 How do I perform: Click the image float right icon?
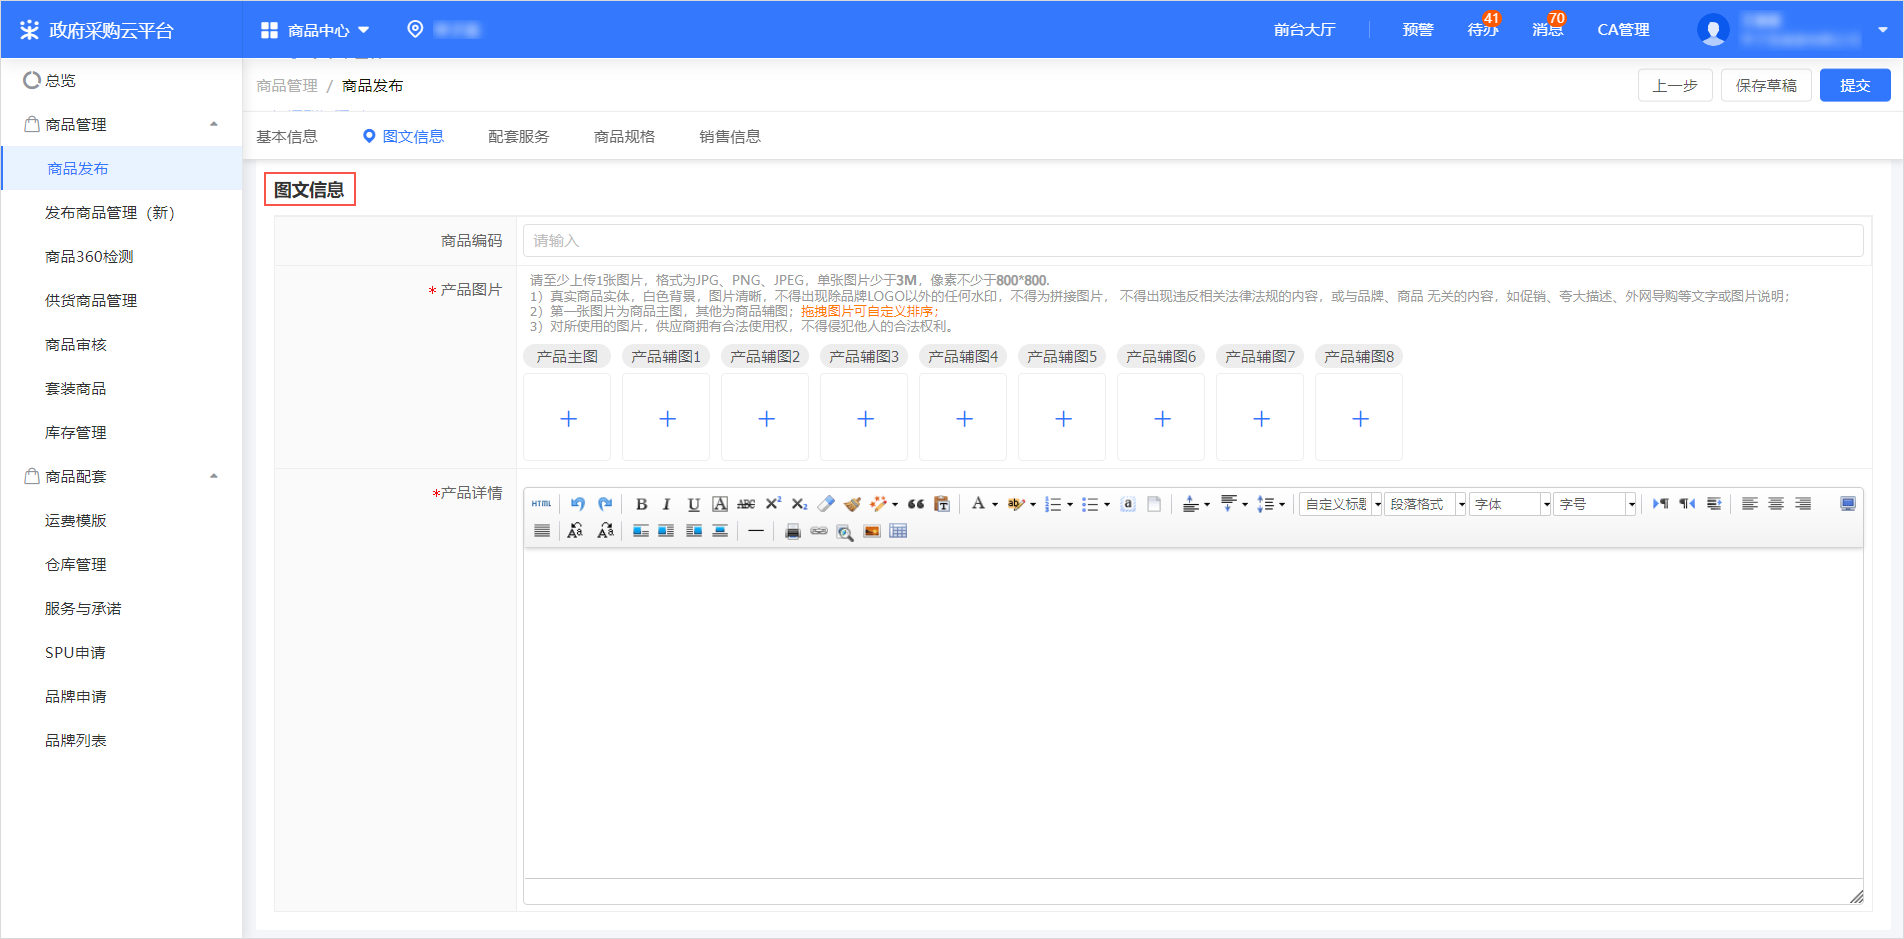click(693, 531)
